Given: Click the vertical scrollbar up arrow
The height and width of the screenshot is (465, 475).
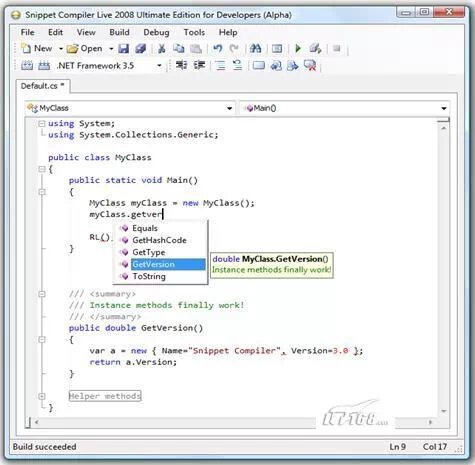Looking at the screenshot, I should (444, 128).
